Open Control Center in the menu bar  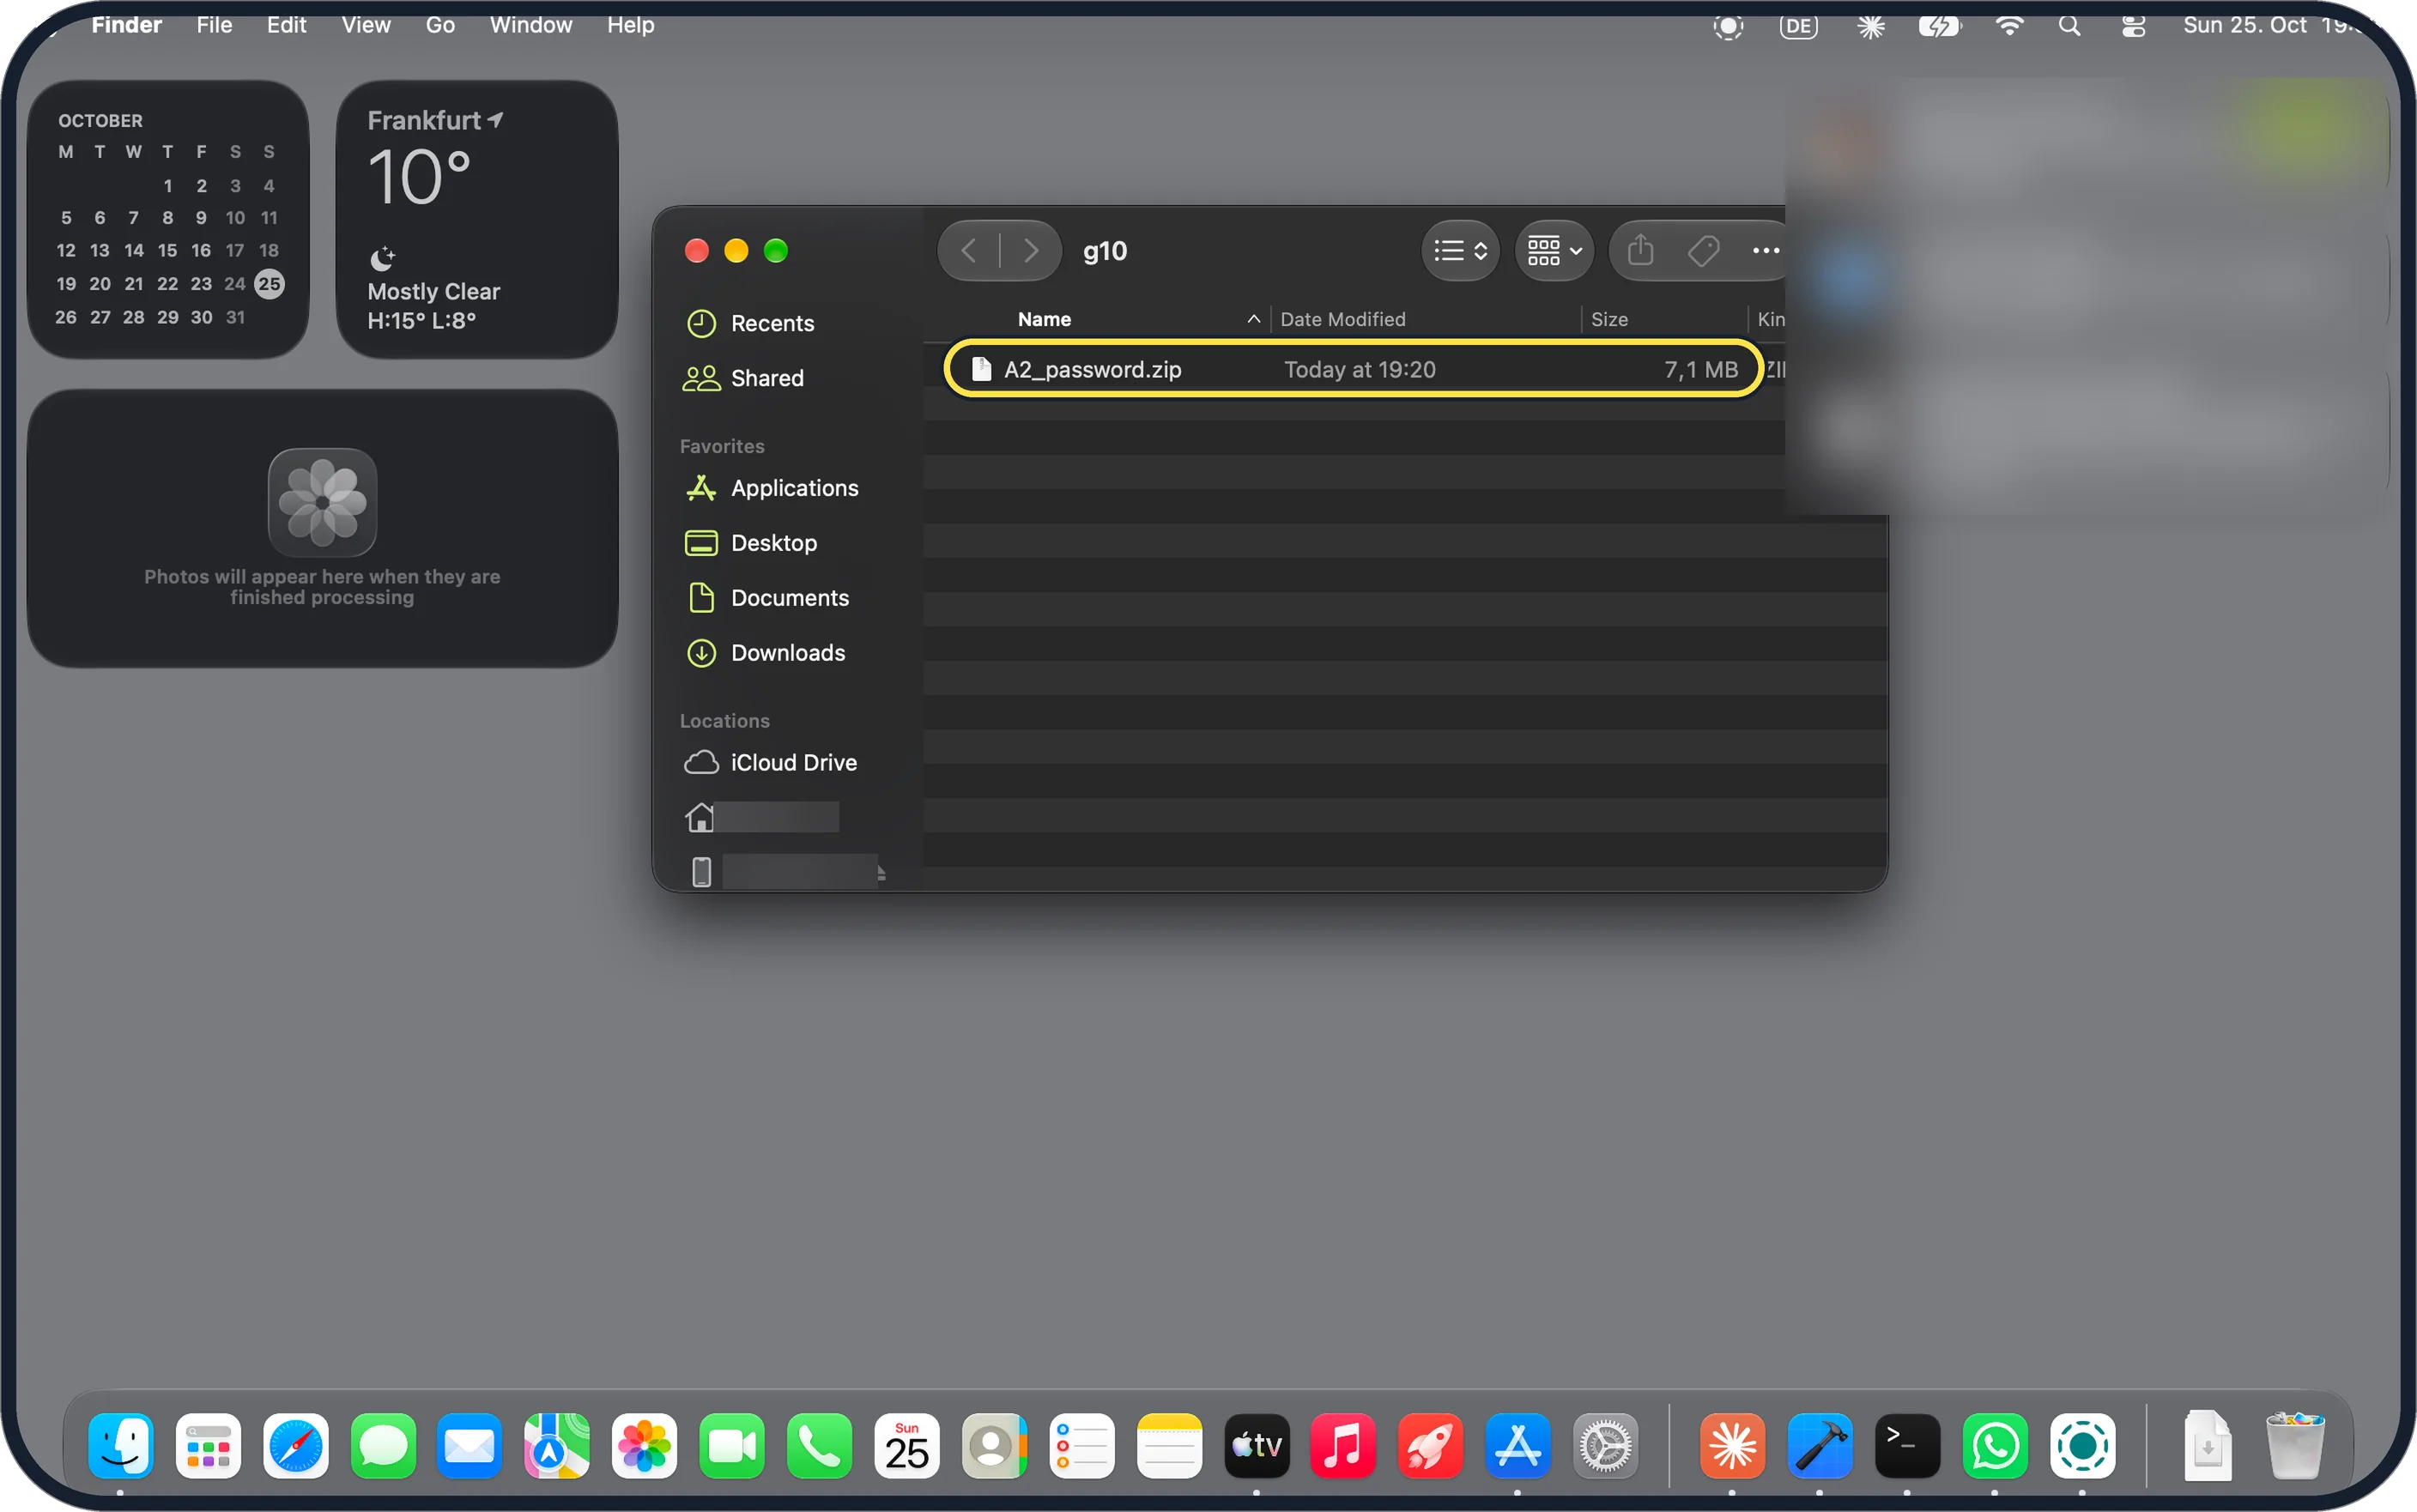[2133, 26]
